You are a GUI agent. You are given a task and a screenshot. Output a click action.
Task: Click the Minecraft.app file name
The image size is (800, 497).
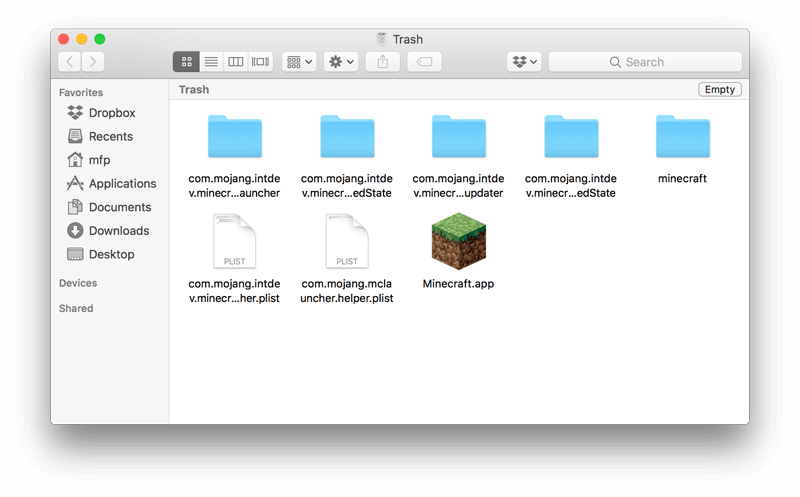pyautogui.click(x=458, y=284)
